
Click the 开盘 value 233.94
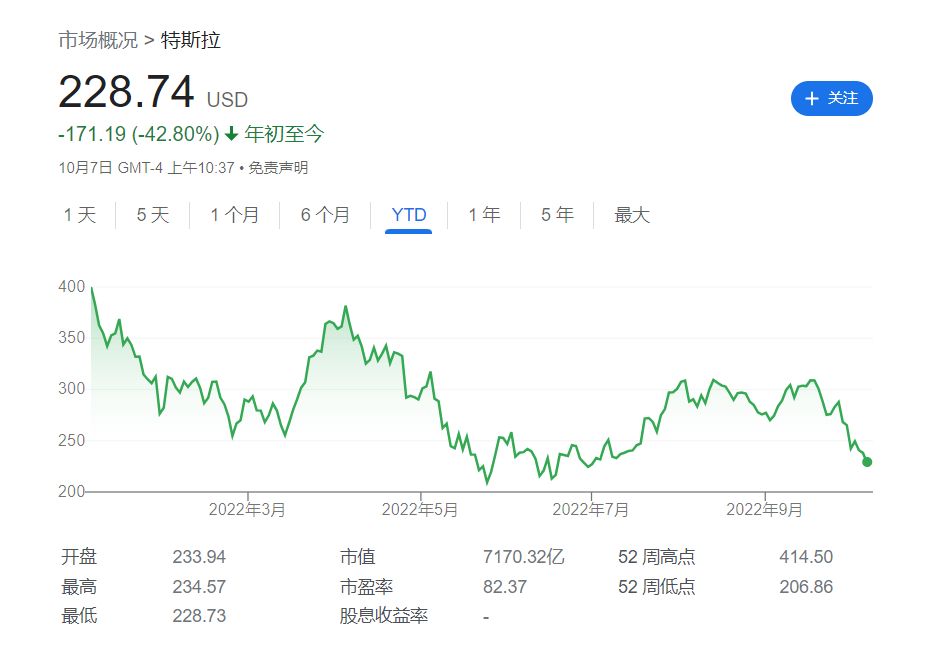pos(199,557)
